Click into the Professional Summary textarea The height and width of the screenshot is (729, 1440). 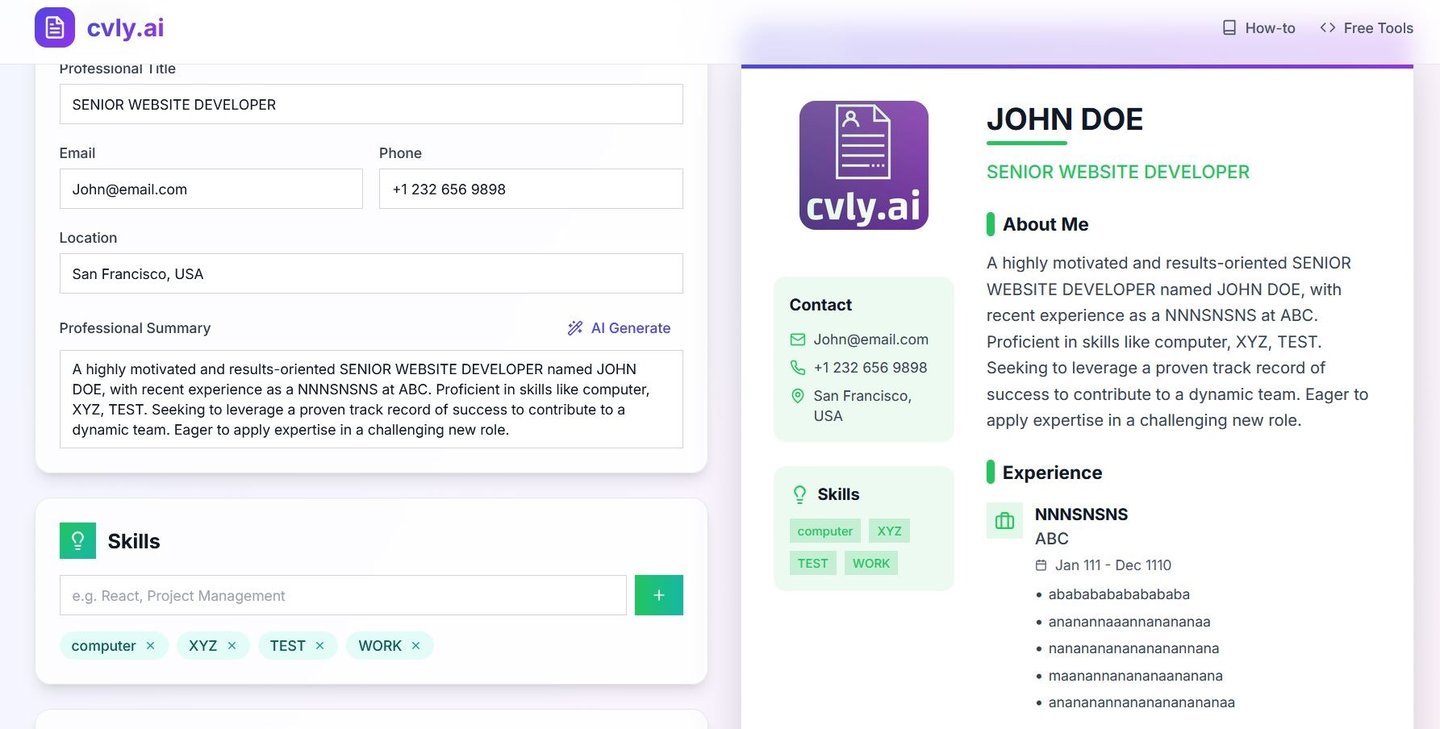(371, 399)
